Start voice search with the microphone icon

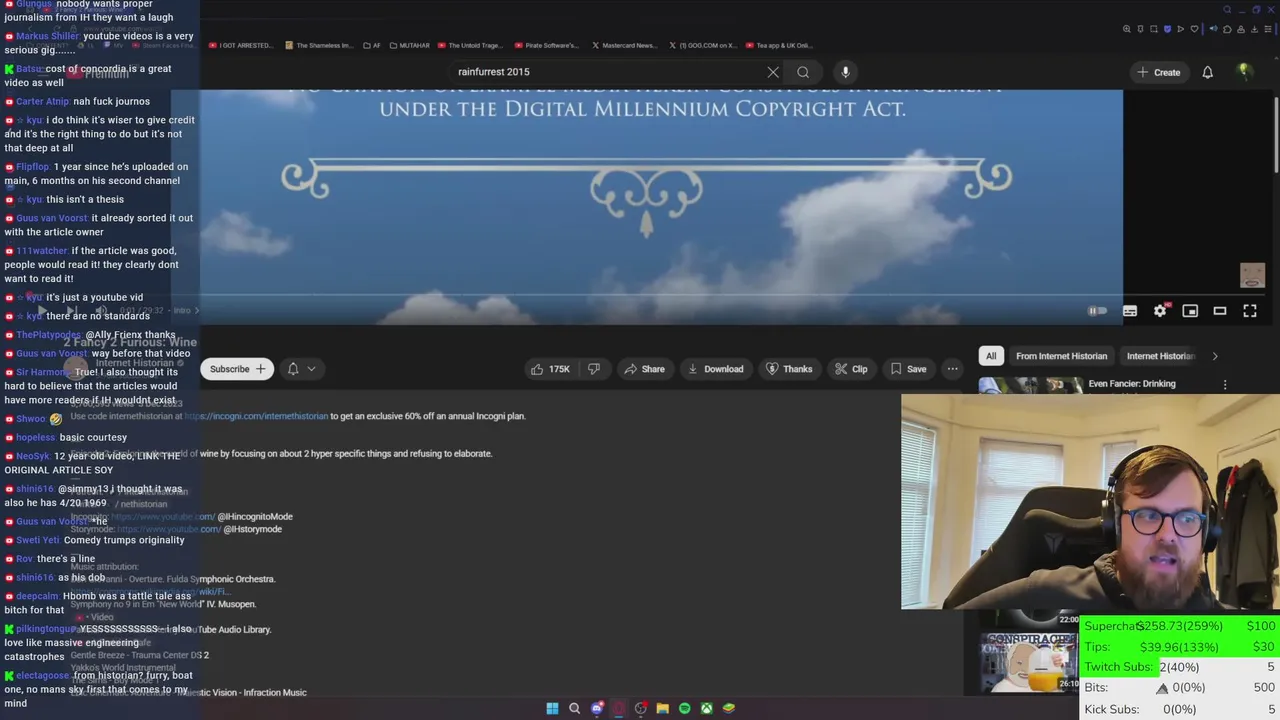pyautogui.click(x=845, y=72)
